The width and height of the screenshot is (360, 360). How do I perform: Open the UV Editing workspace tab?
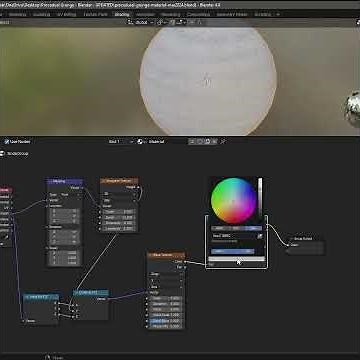[x=66, y=14]
